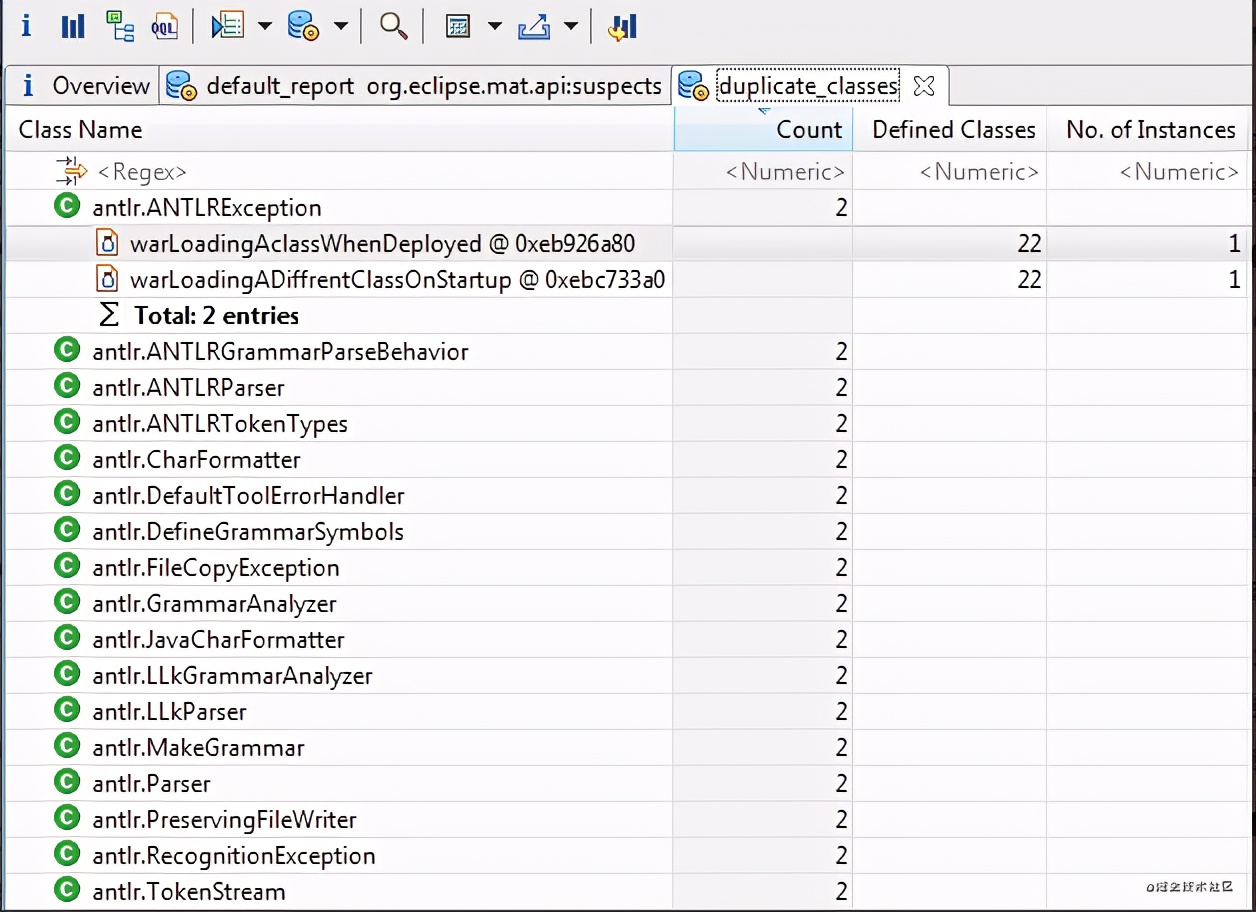
Task: Open the heap dump Overview info icon in toolbar
Action: tap(26, 26)
